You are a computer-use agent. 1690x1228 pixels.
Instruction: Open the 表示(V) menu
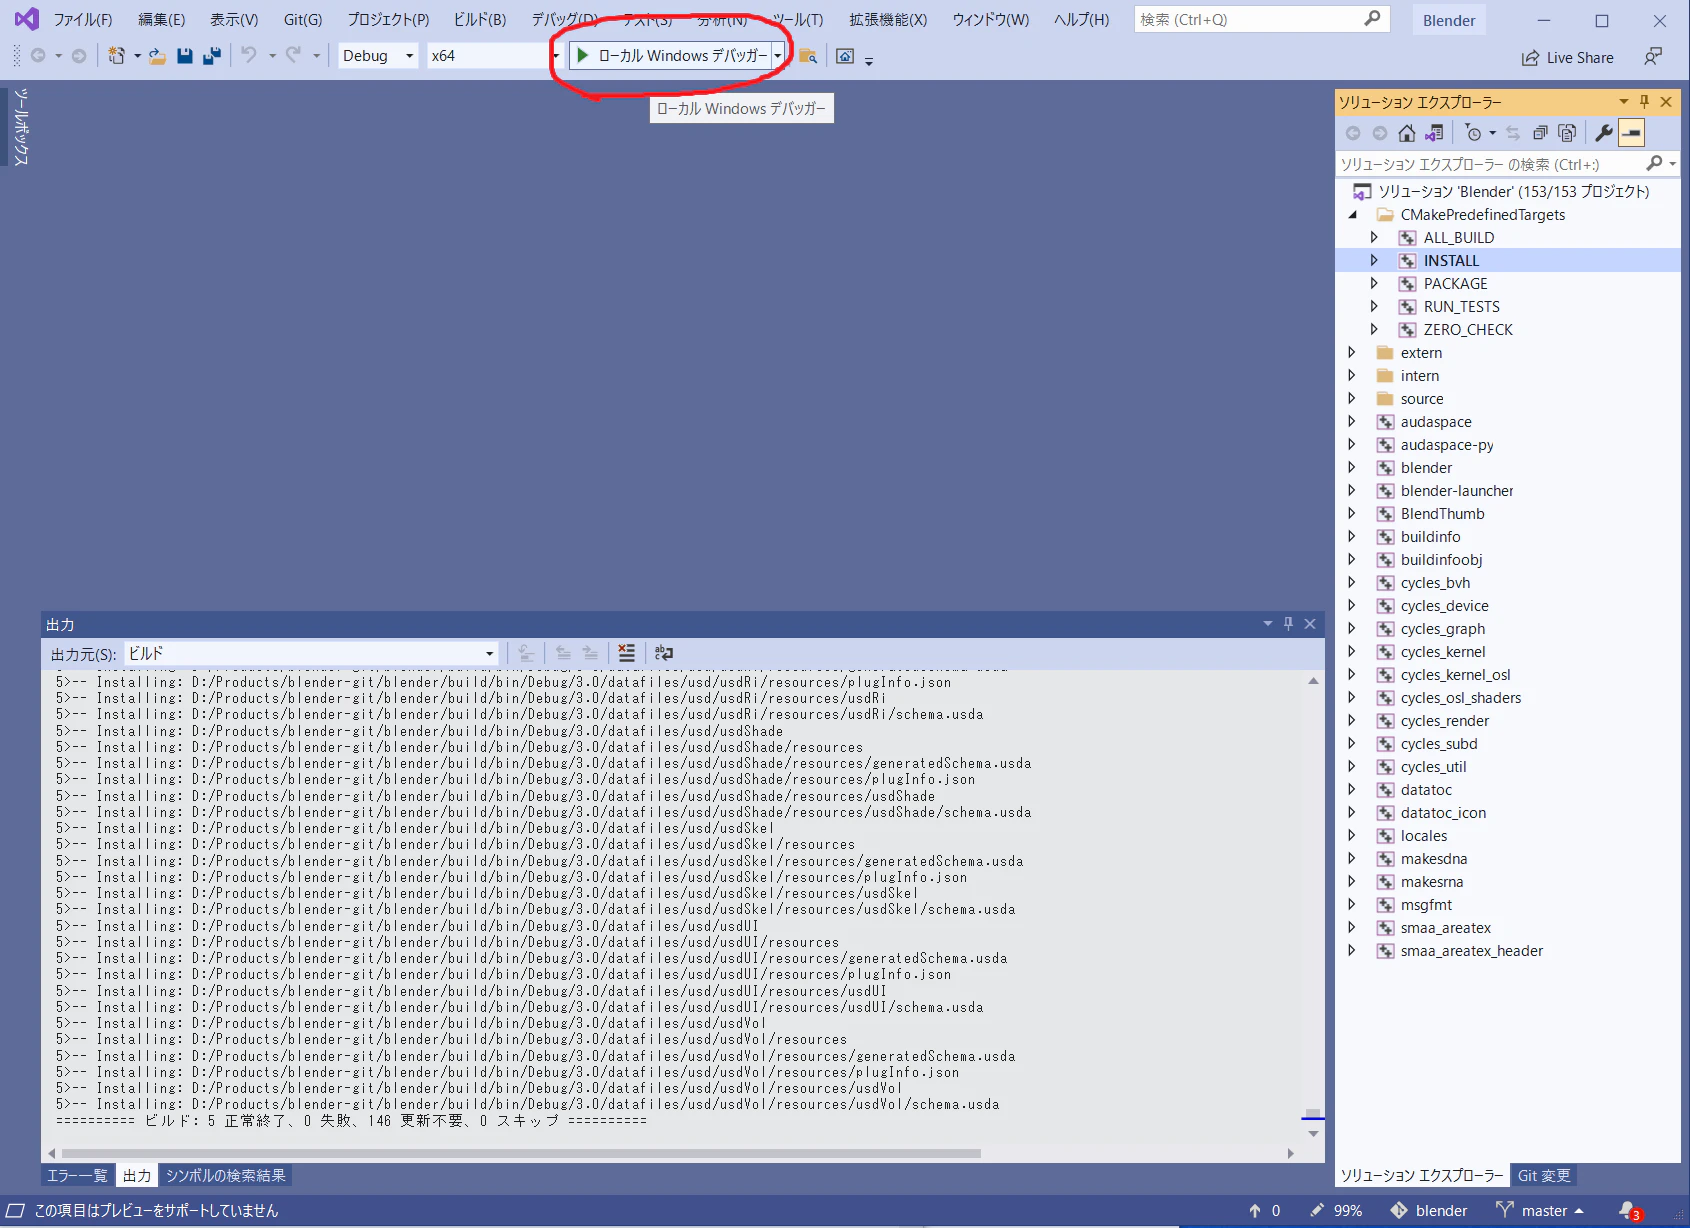234,20
